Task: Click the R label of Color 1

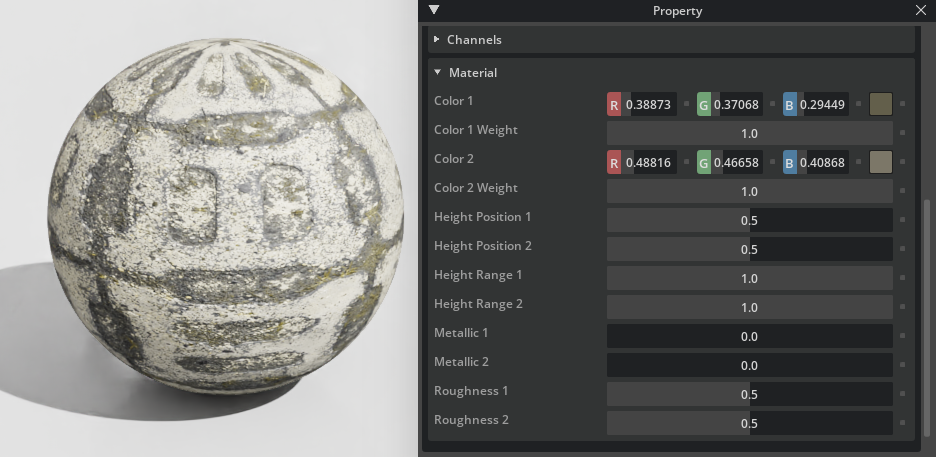Action: (x=614, y=104)
